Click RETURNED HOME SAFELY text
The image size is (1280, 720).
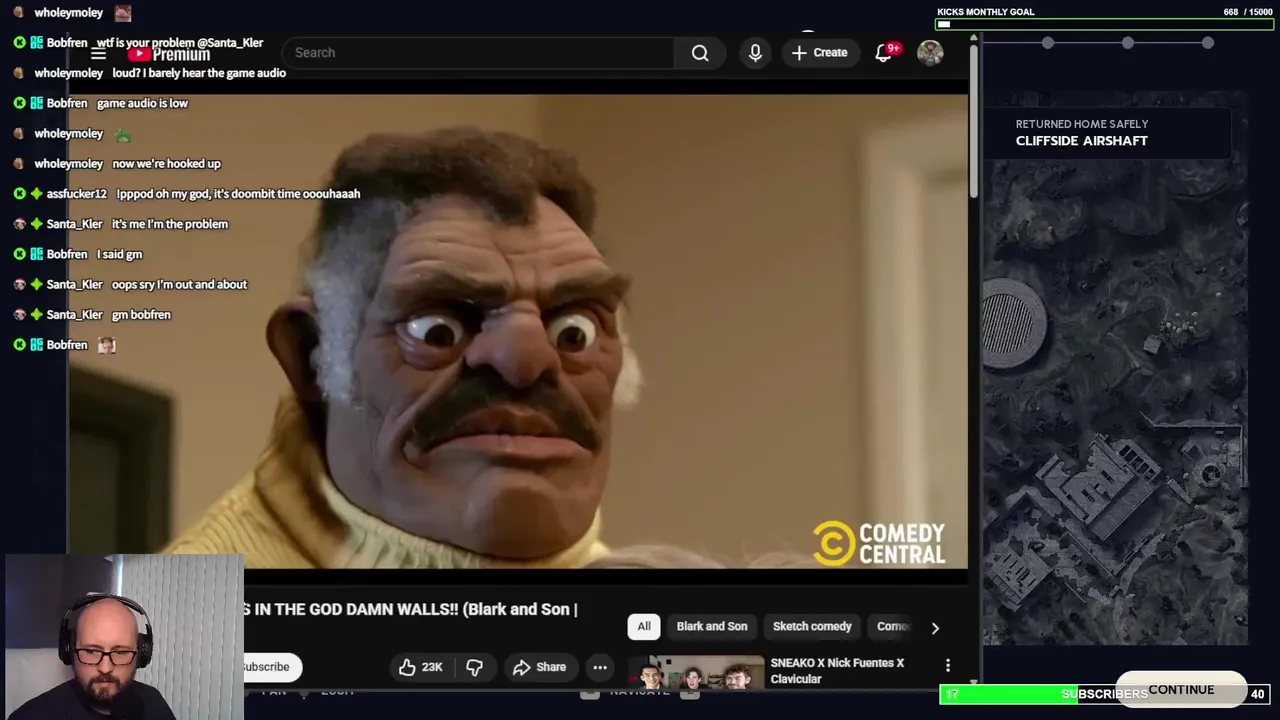coord(1082,124)
